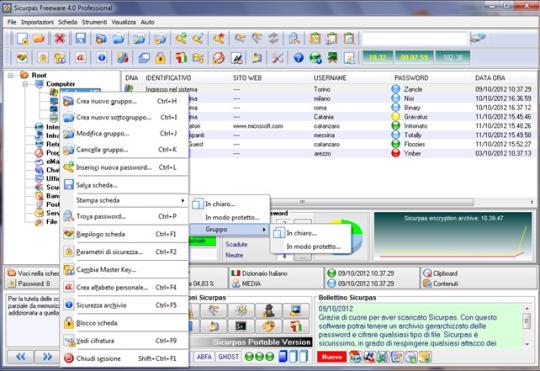
Task: Click the red letter 'a' alphabet toolbar icon
Action: 80,58
